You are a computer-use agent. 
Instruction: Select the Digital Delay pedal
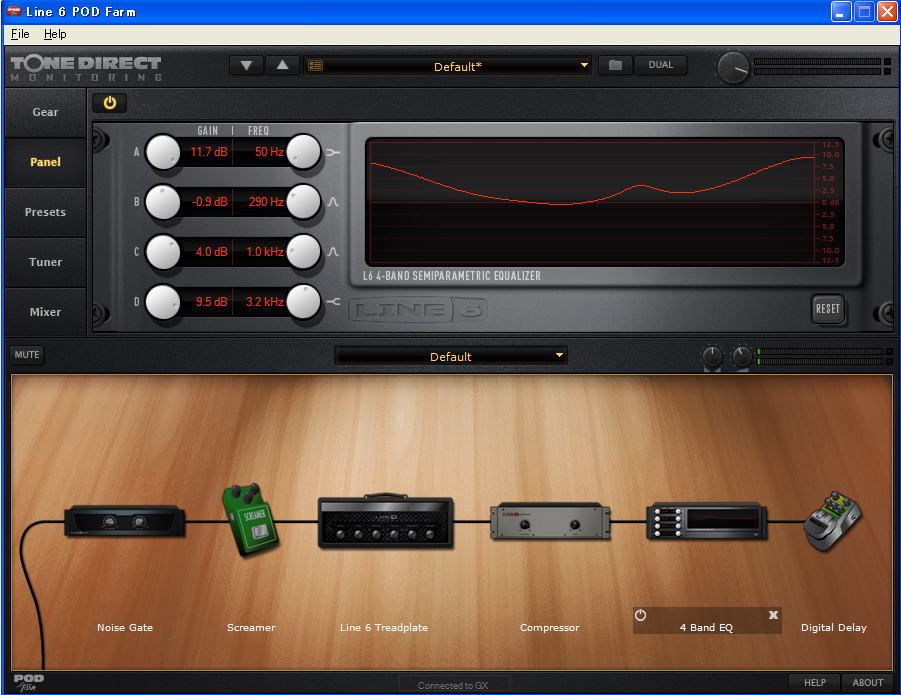833,521
